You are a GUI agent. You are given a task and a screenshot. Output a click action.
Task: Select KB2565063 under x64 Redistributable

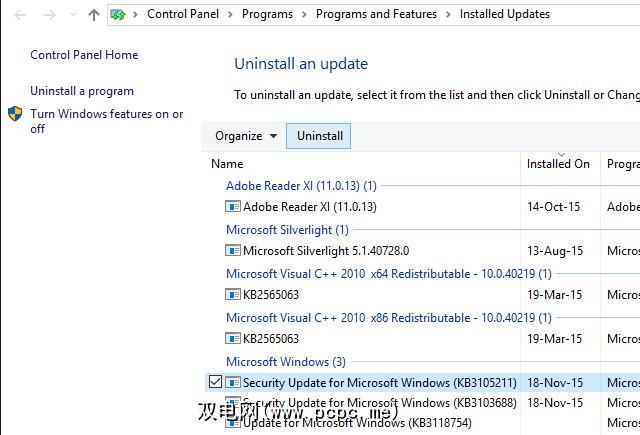pos(271,295)
